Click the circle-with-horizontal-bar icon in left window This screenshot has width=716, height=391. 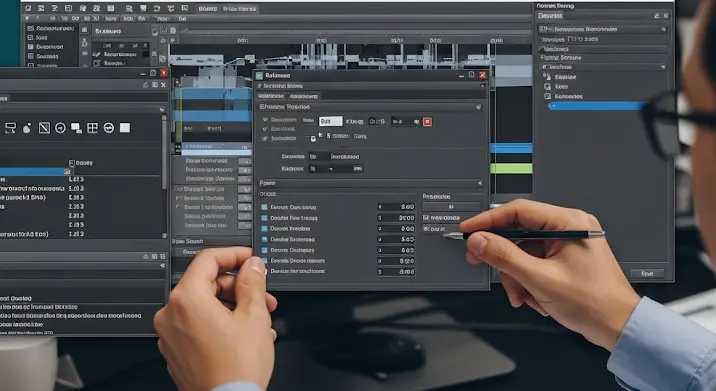pyautogui.click(x=109, y=128)
